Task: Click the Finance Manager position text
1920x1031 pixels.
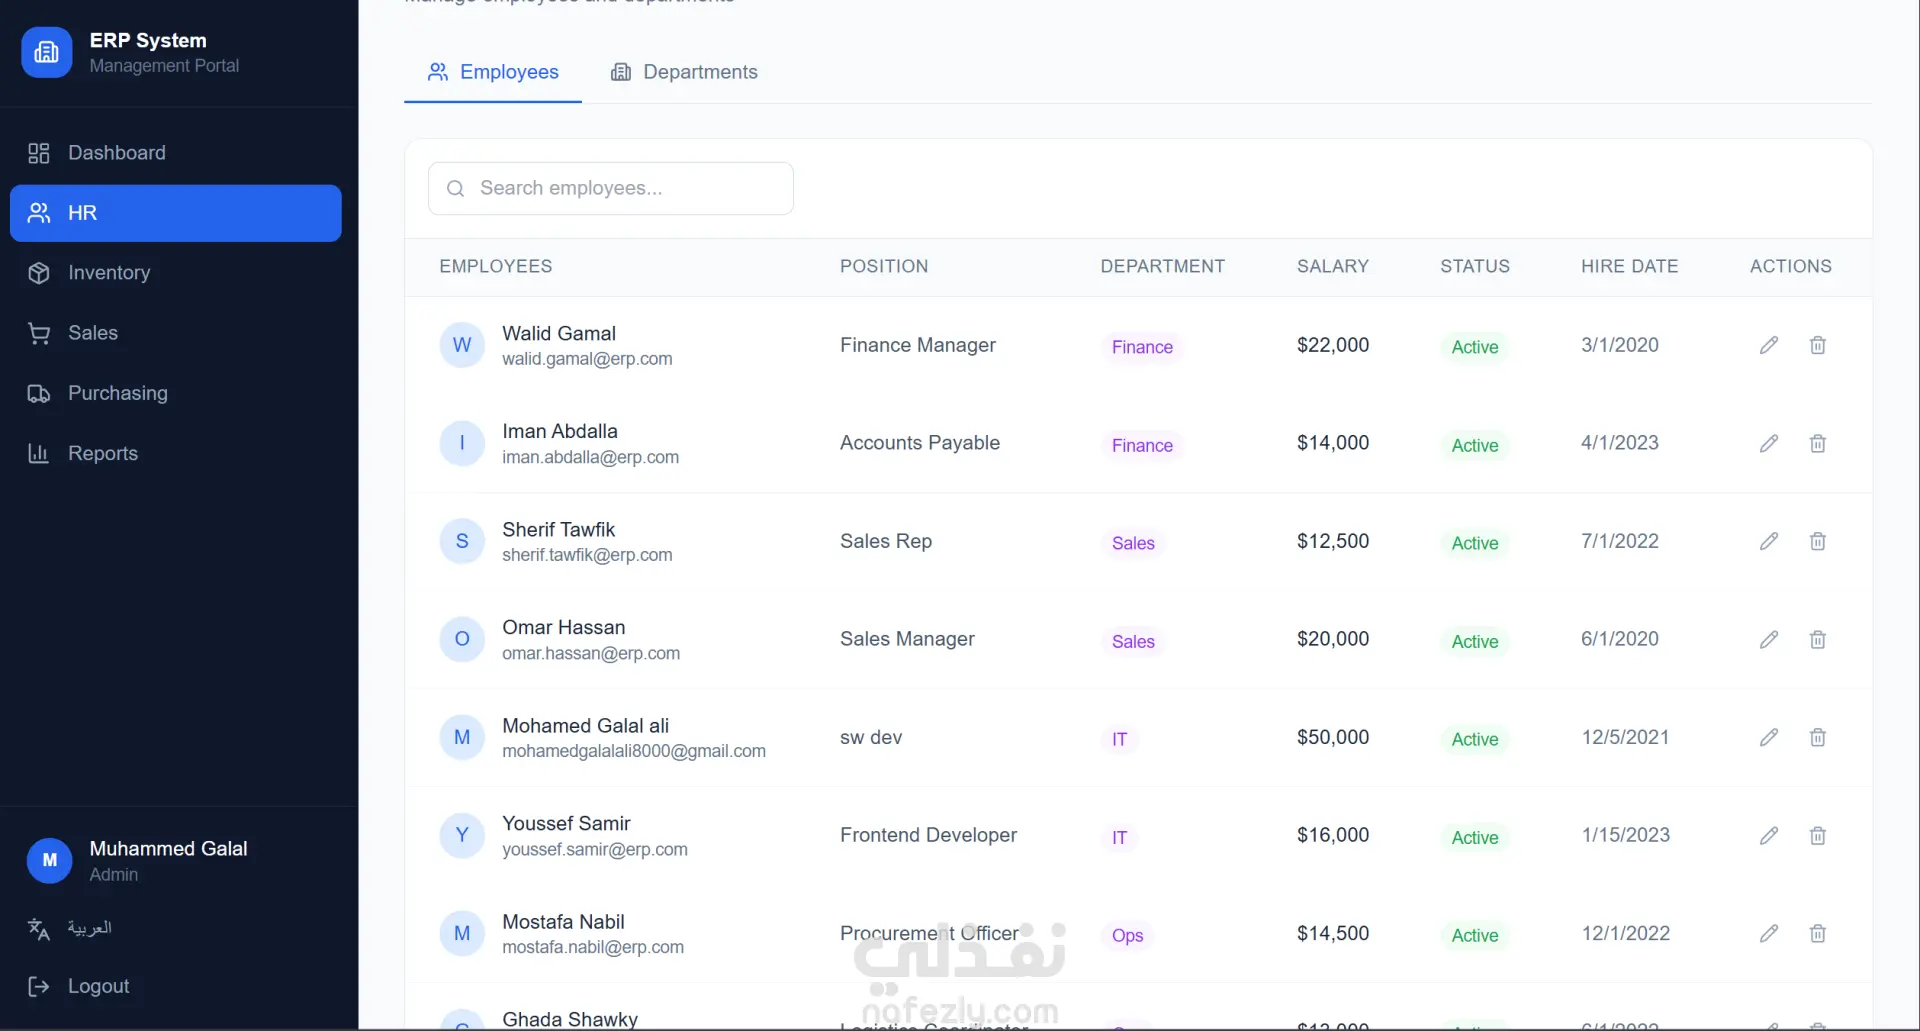Action: [x=918, y=345]
